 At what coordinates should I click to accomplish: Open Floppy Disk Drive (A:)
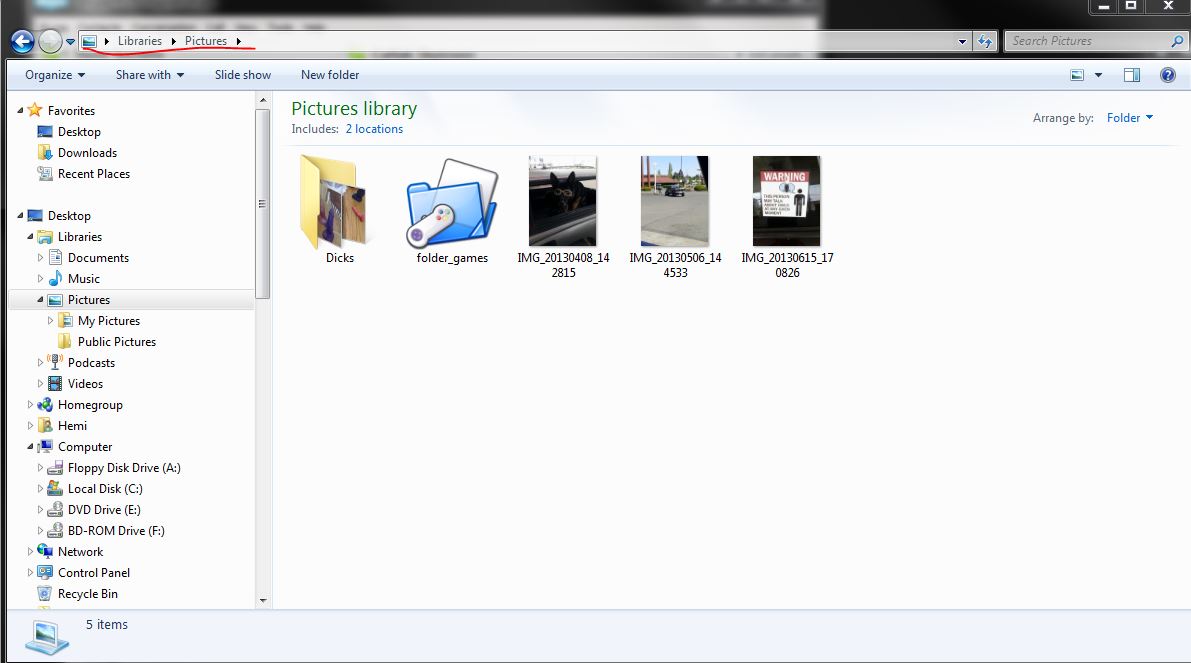pyautogui.click(x=124, y=468)
